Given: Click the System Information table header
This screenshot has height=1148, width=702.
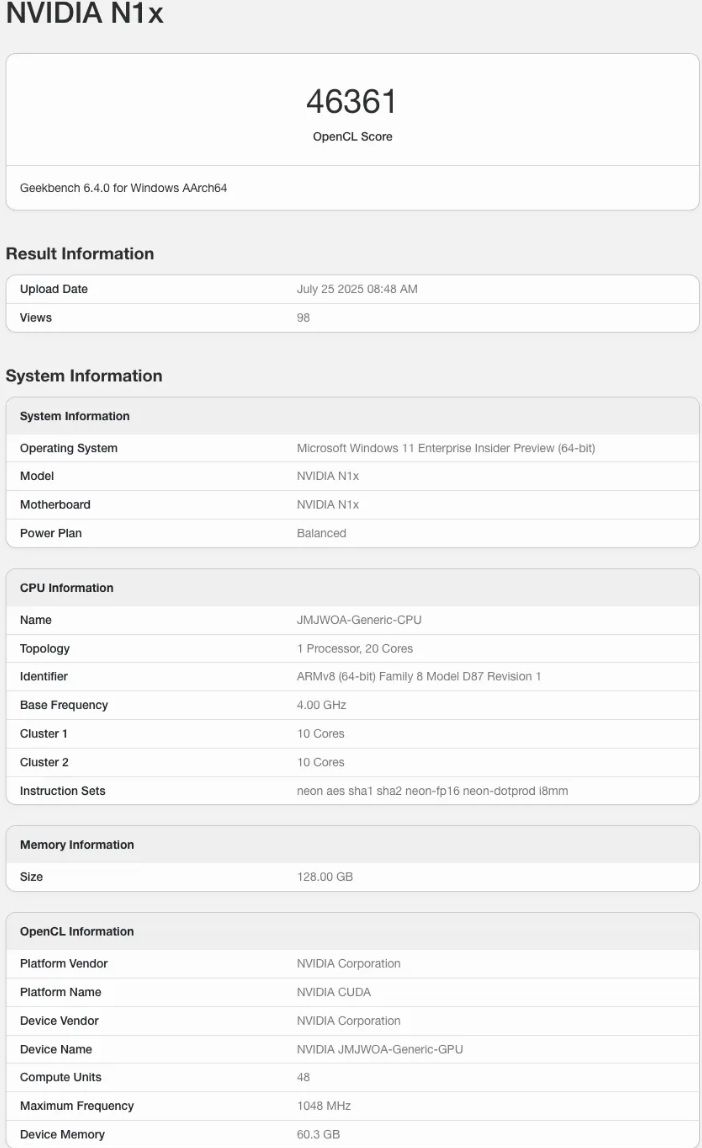Looking at the screenshot, I should [x=75, y=416].
